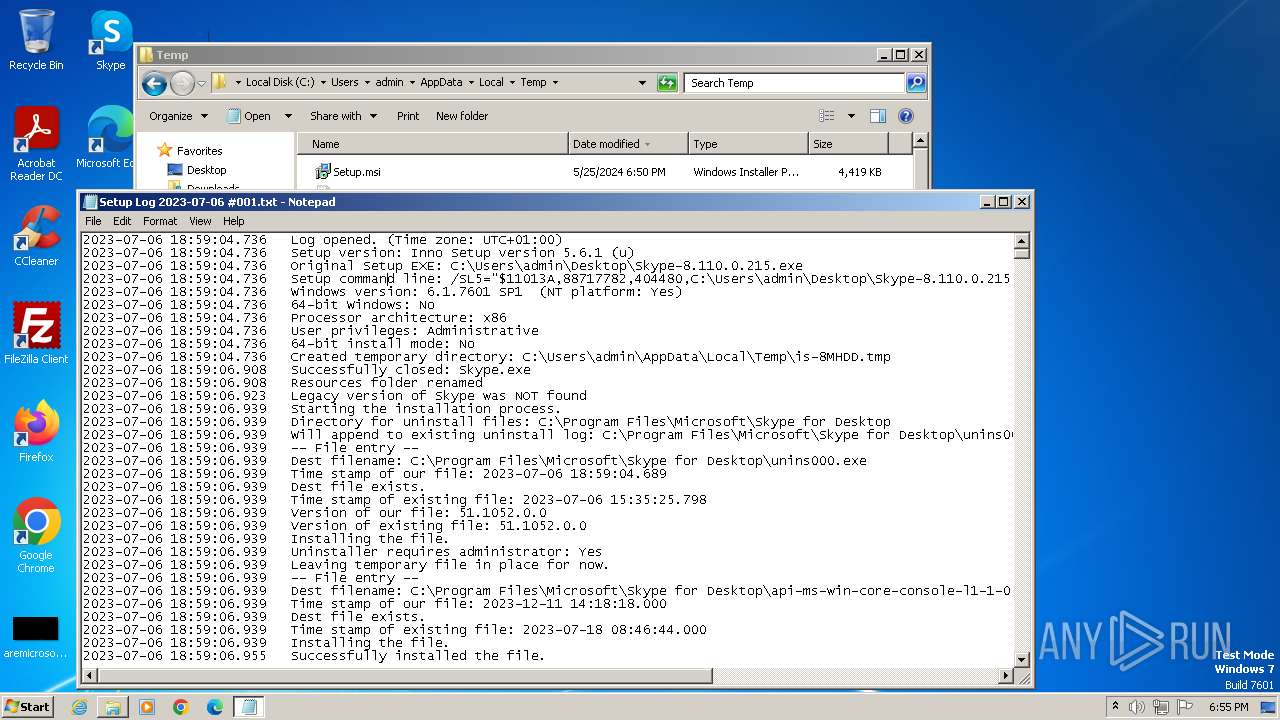
Task: Sort files by the Name column header
Action: tap(433, 144)
